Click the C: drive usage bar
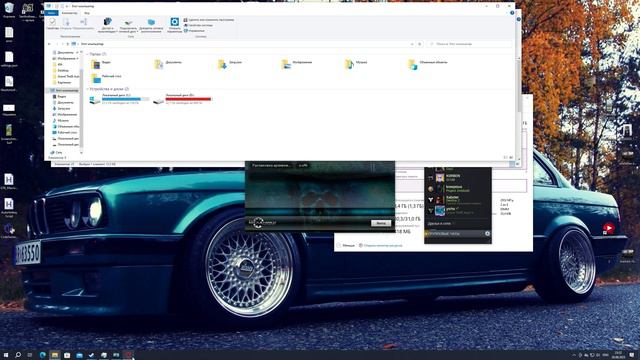Screen dimensions: 640x360 coord(125,99)
